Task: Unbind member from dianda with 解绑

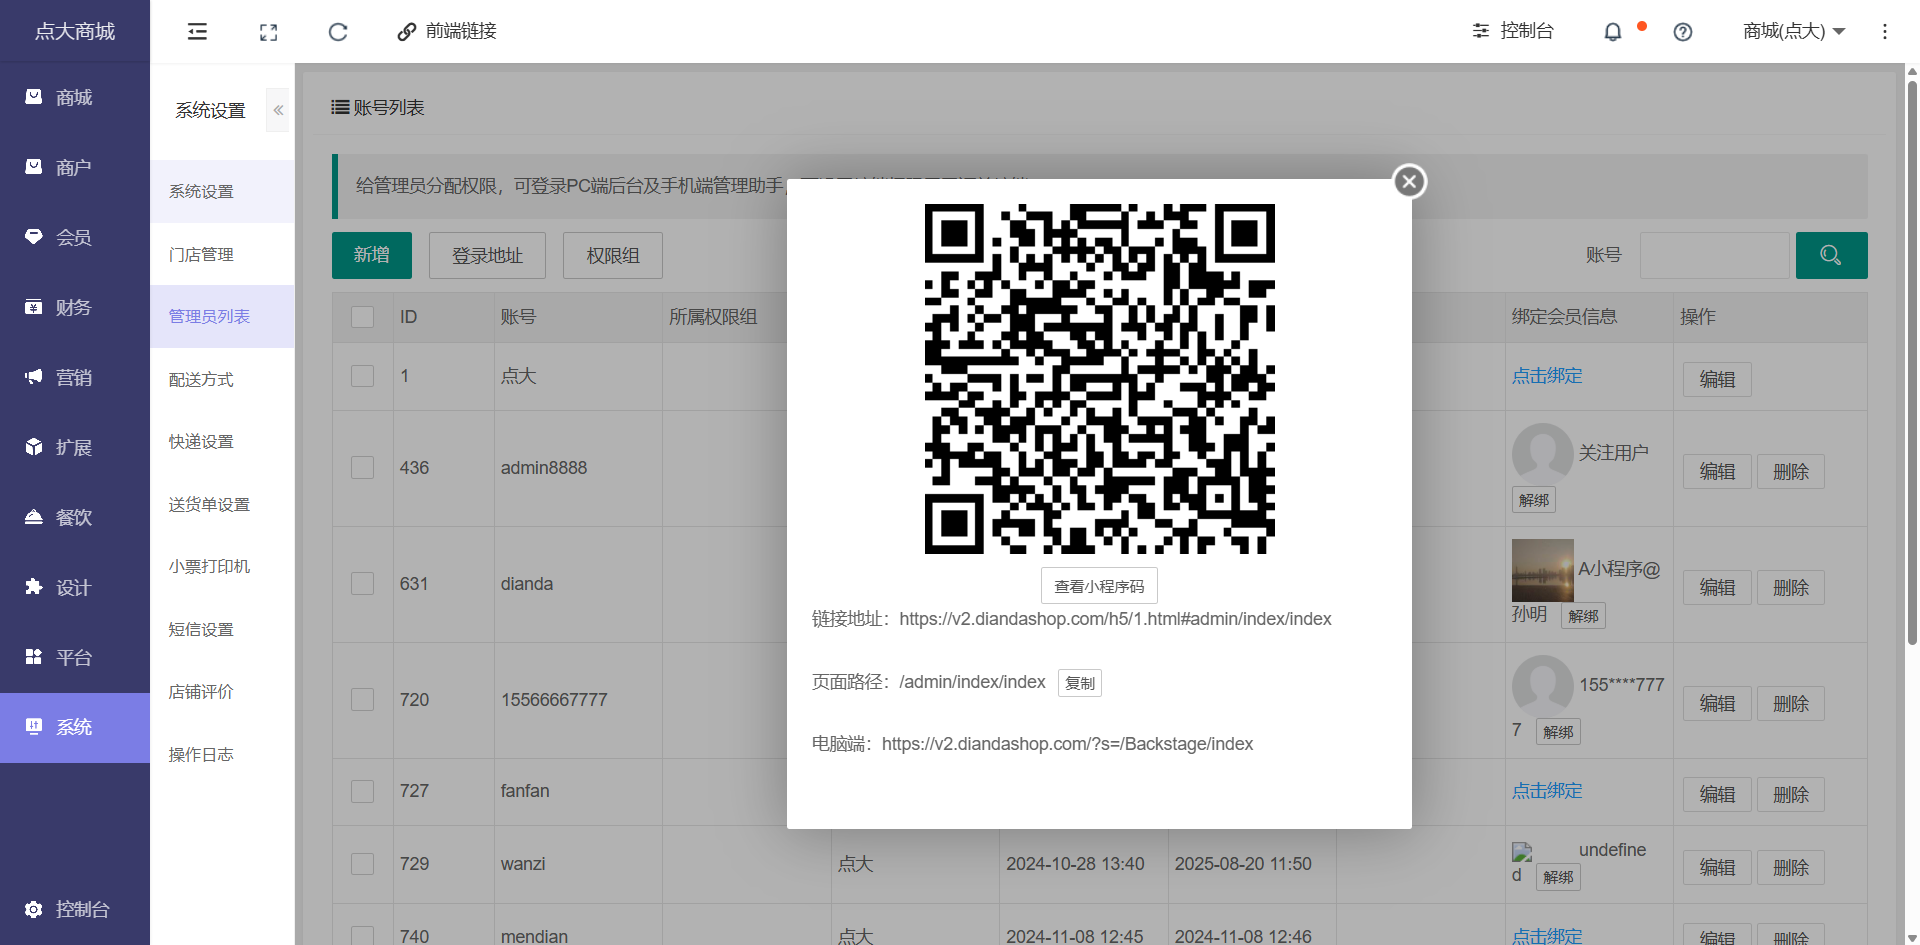Action: click(1583, 616)
